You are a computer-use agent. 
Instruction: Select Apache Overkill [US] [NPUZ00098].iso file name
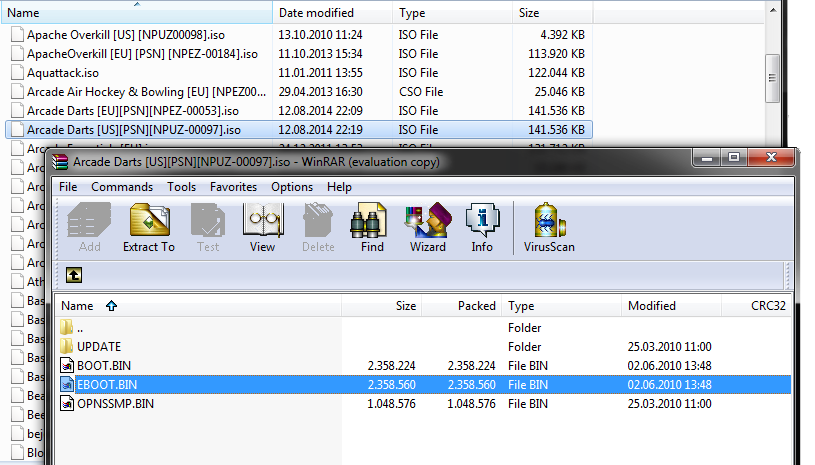[126, 35]
